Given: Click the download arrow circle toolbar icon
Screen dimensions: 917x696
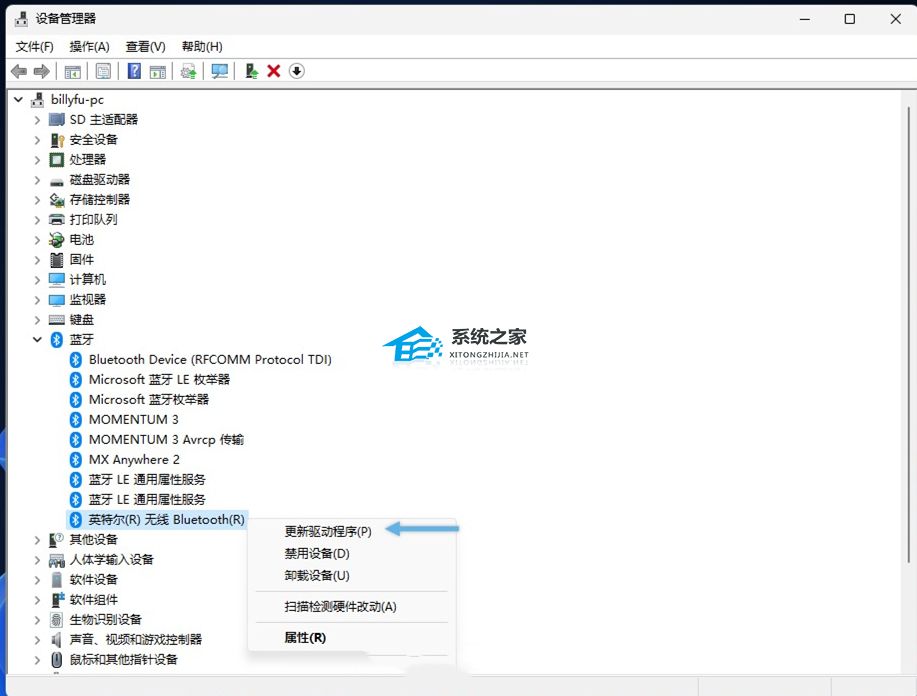Looking at the screenshot, I should click(x=297, y=71).
